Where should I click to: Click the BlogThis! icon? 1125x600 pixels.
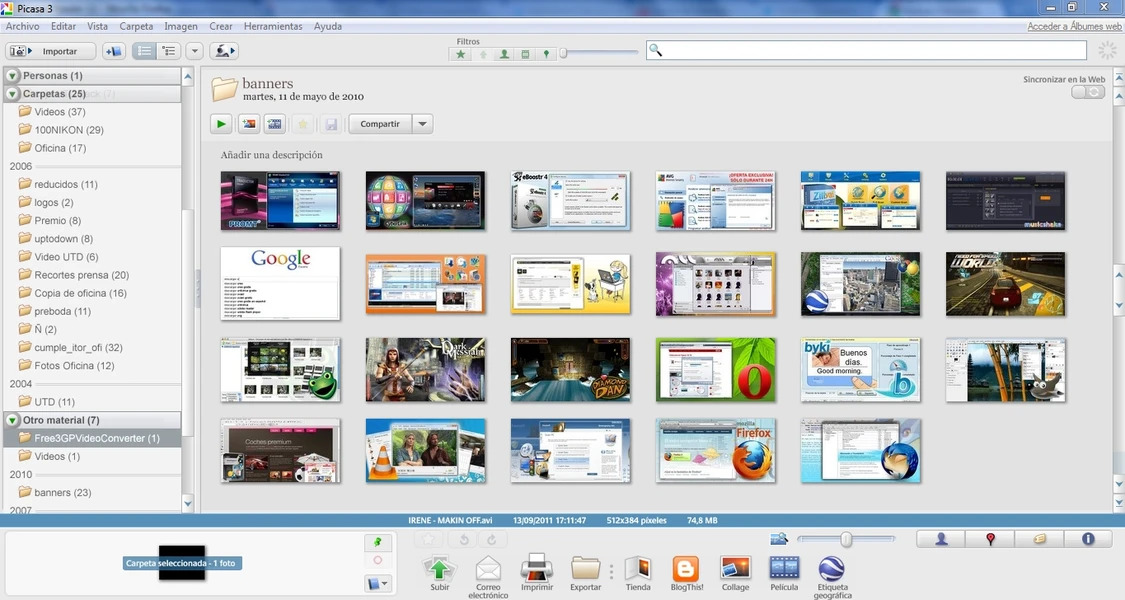686,569
